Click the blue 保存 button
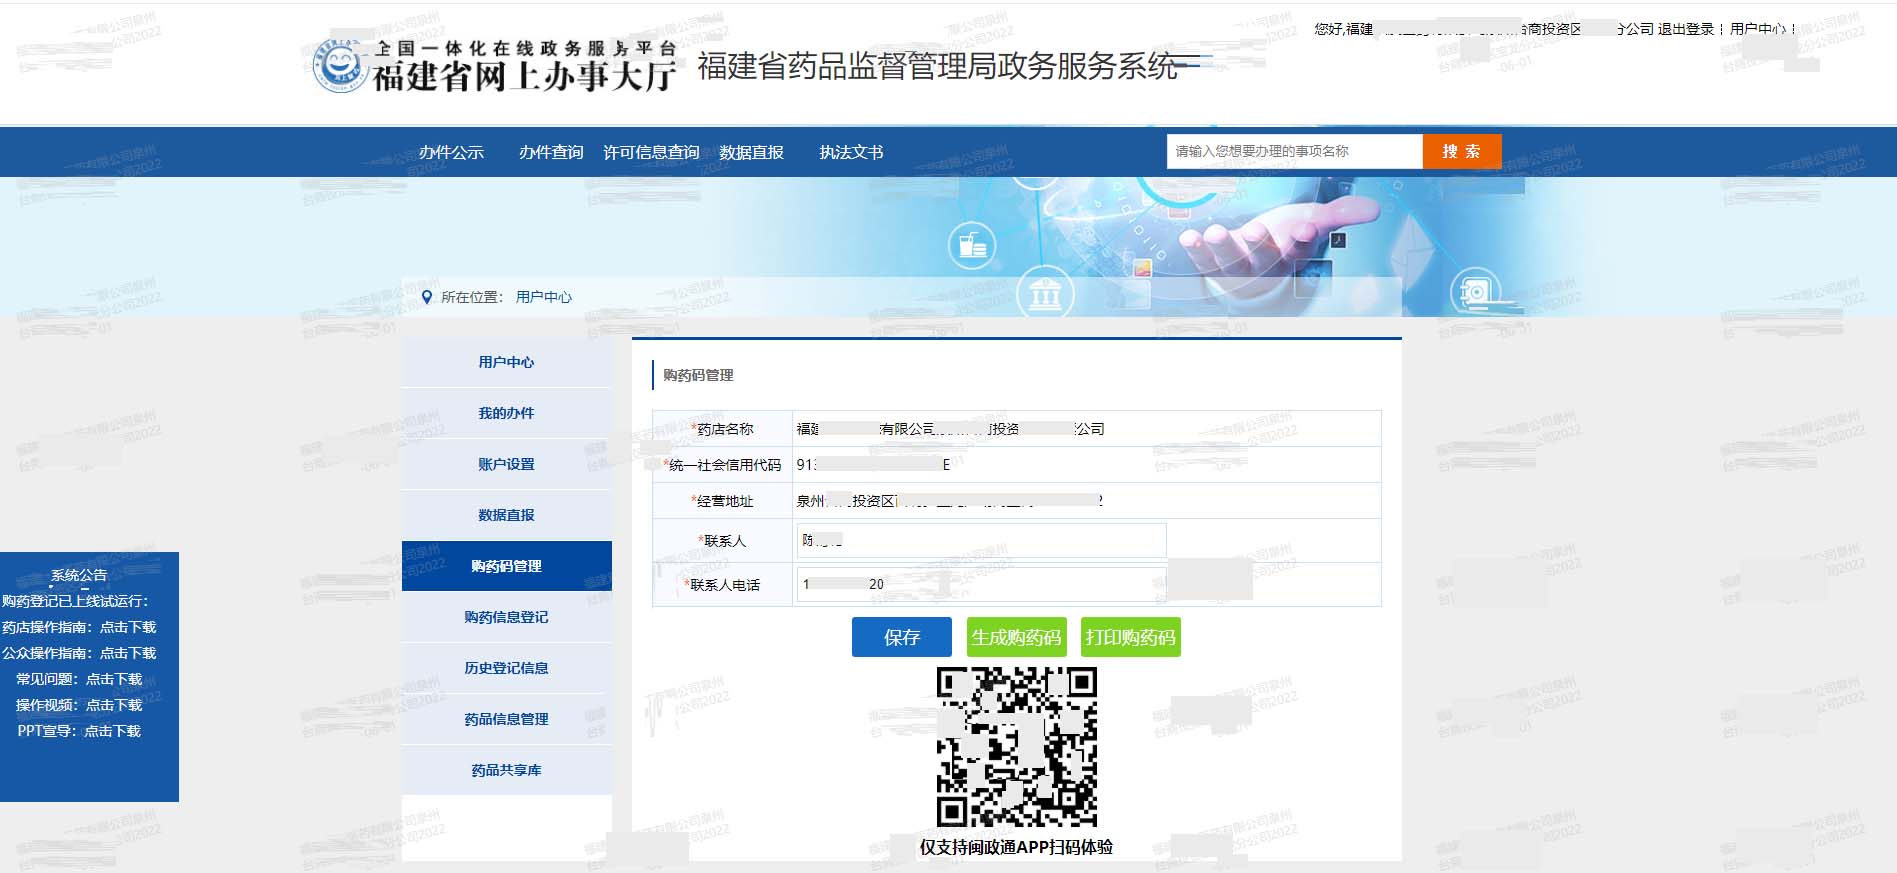This screenshot has width=1897, height=873. [901, 637]
